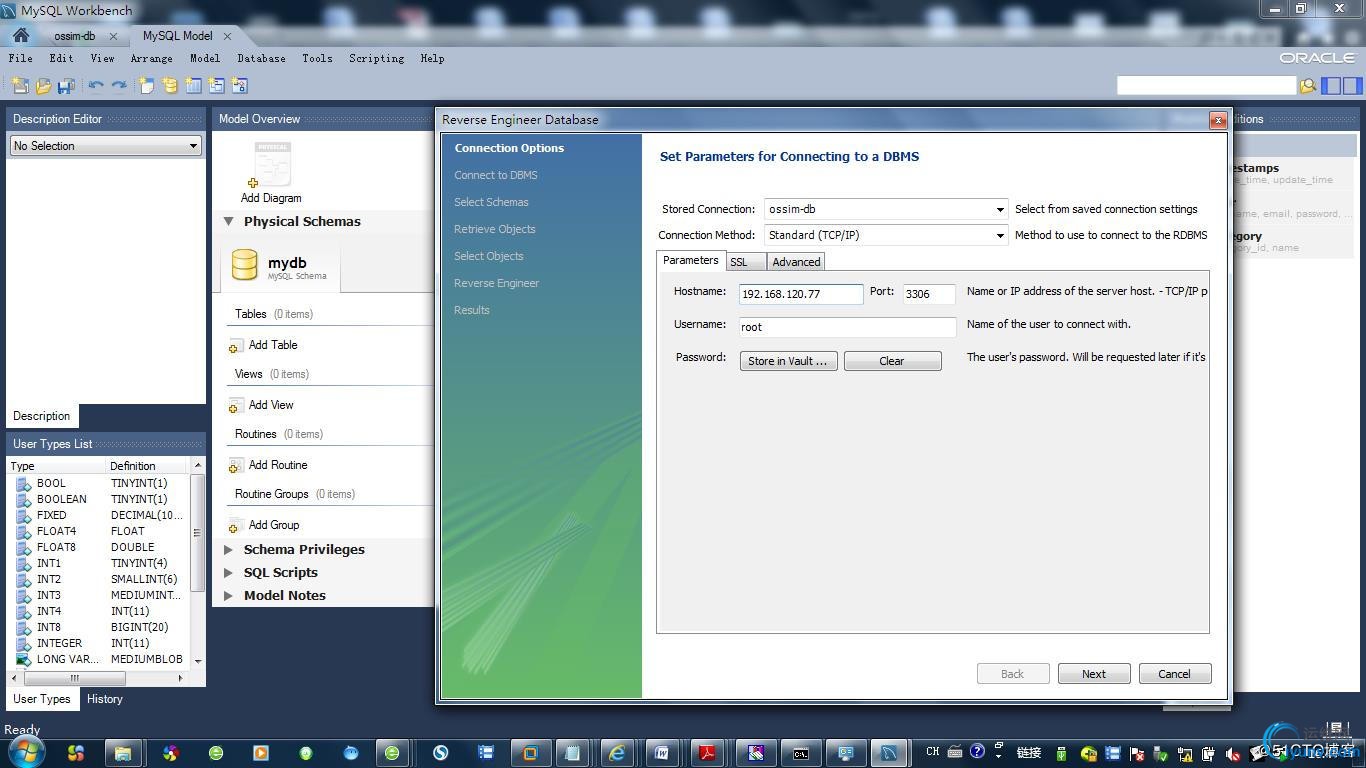Open the Stored Connection dropdown

[999, 209]
